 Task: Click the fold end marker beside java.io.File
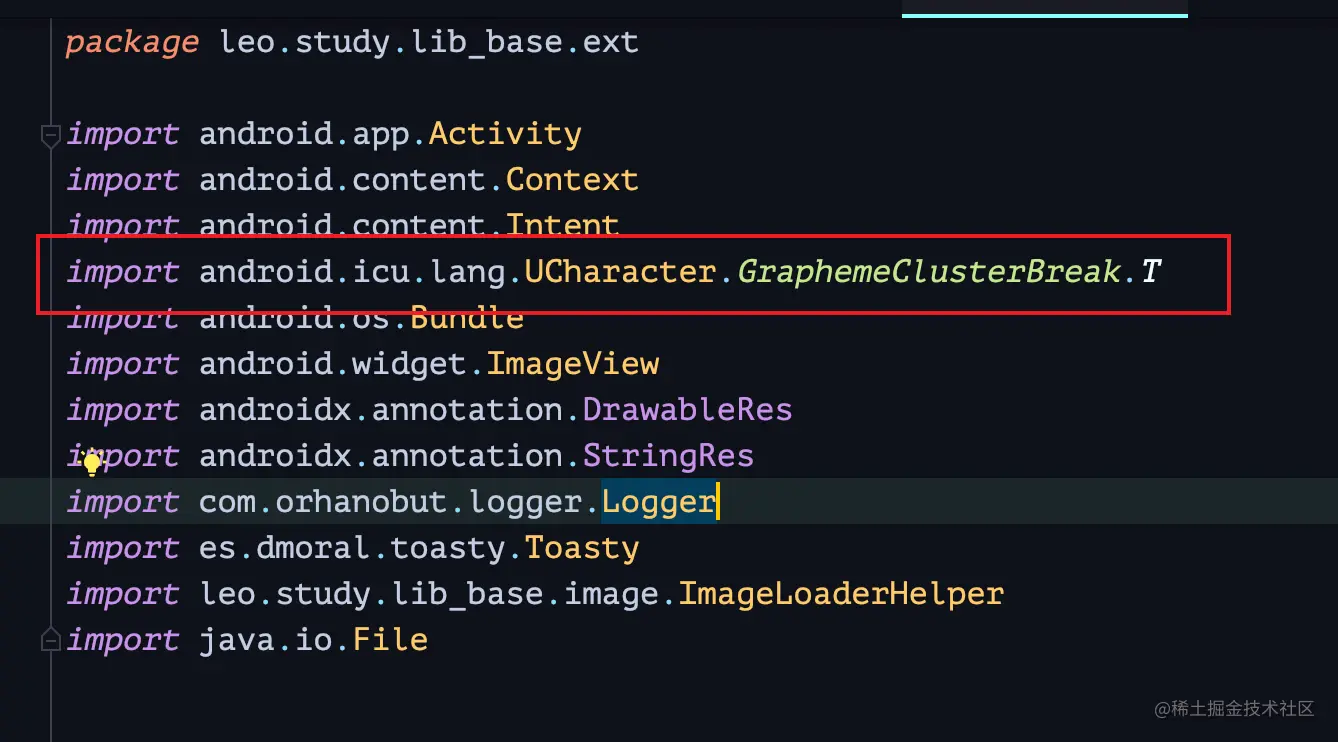coord(50,639)
